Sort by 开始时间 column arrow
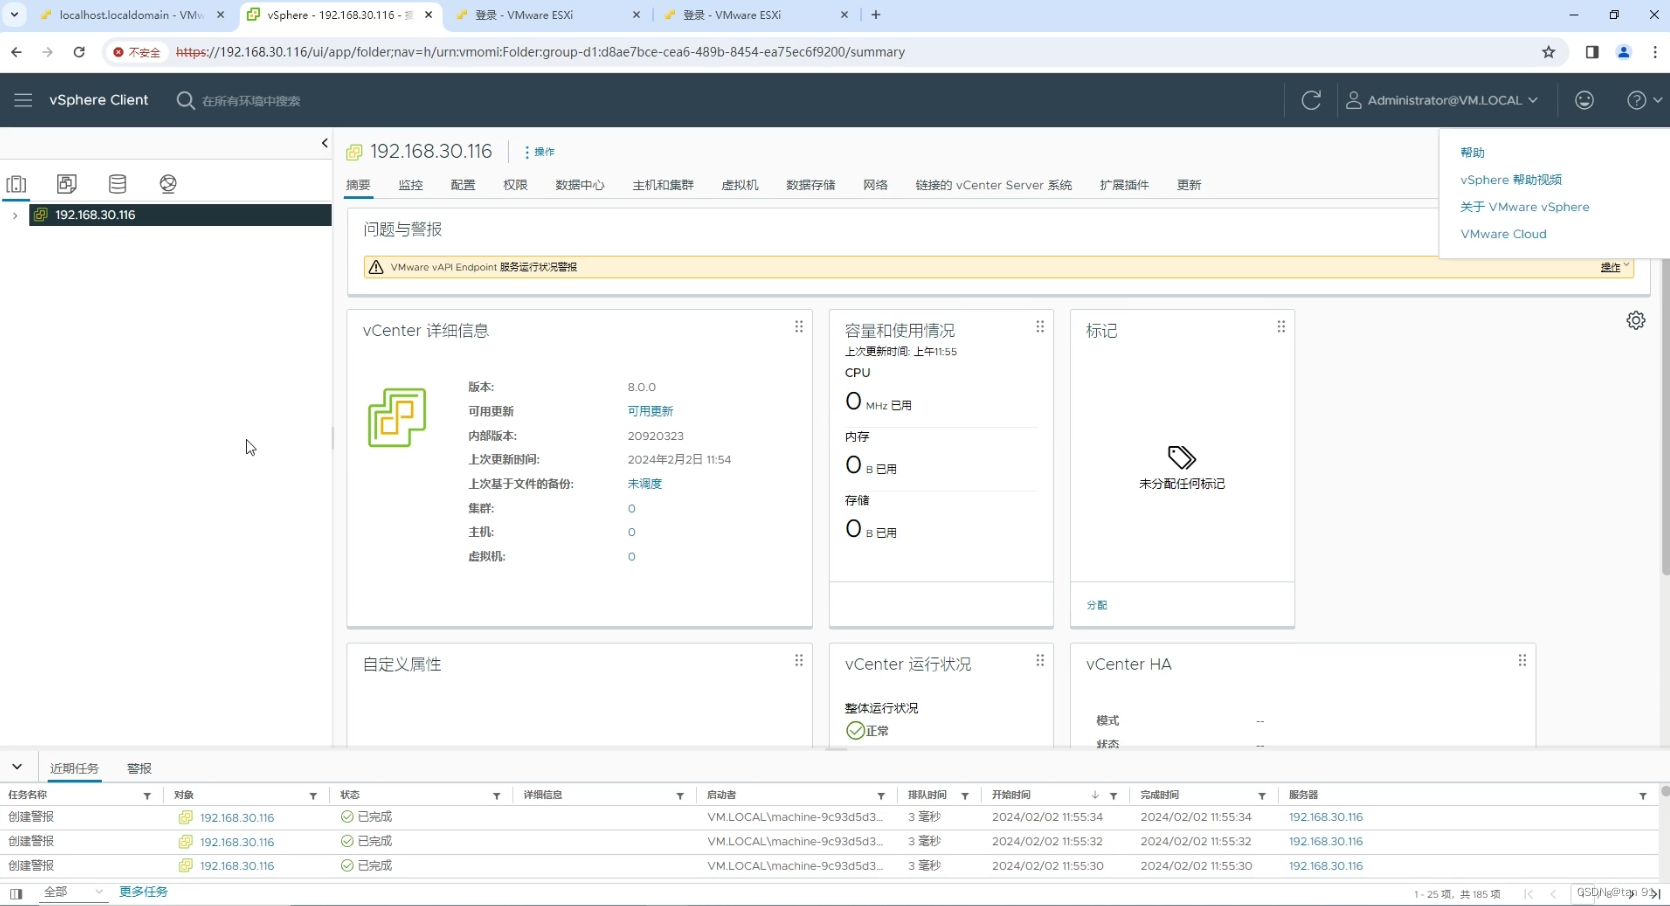The height and width of the screenshot is (906, 1670). [x=1095, y=795]
